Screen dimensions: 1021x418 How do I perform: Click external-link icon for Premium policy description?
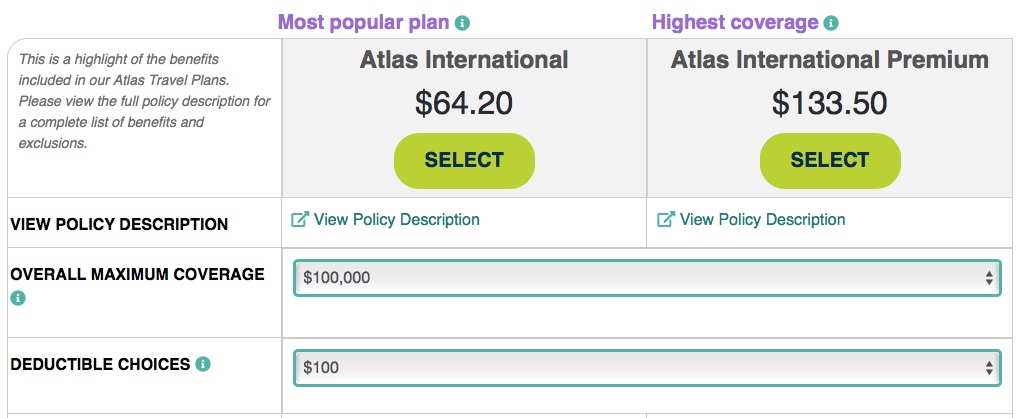click(665, 219)
